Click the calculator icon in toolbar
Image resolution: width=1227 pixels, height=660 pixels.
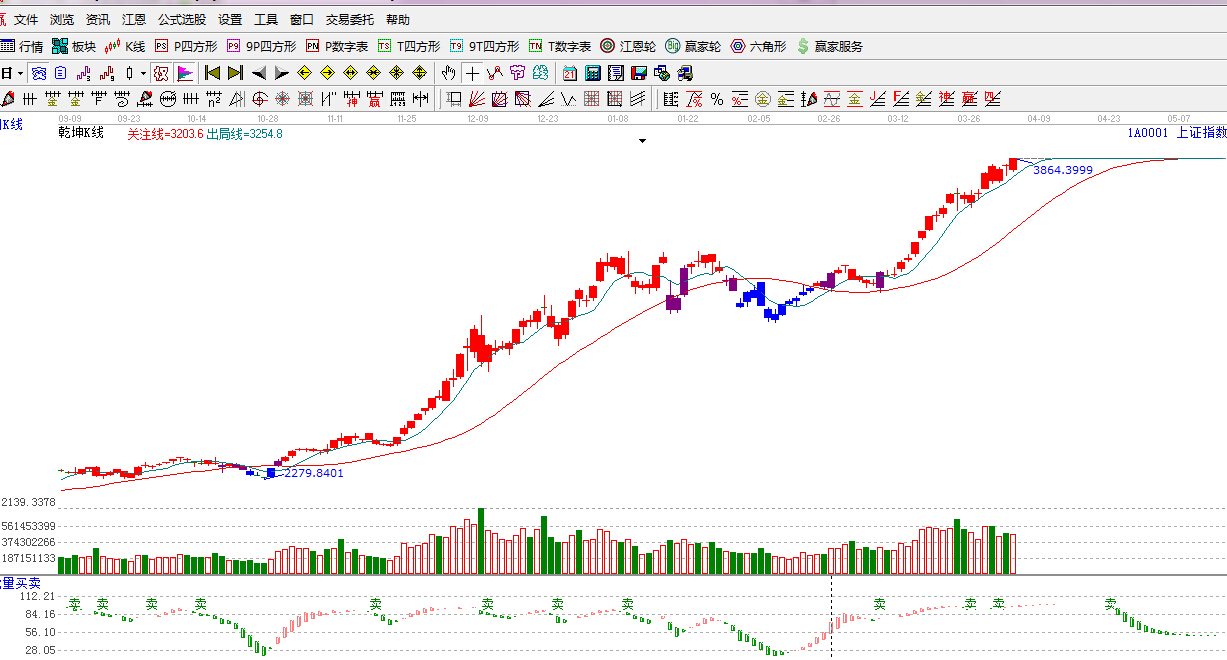coord(592,73)
